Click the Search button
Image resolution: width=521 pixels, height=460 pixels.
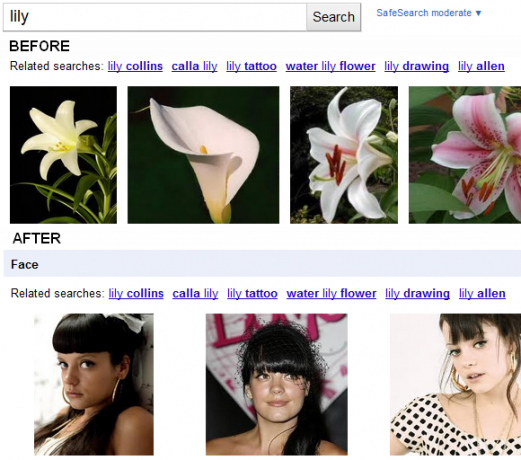point(333,17)
